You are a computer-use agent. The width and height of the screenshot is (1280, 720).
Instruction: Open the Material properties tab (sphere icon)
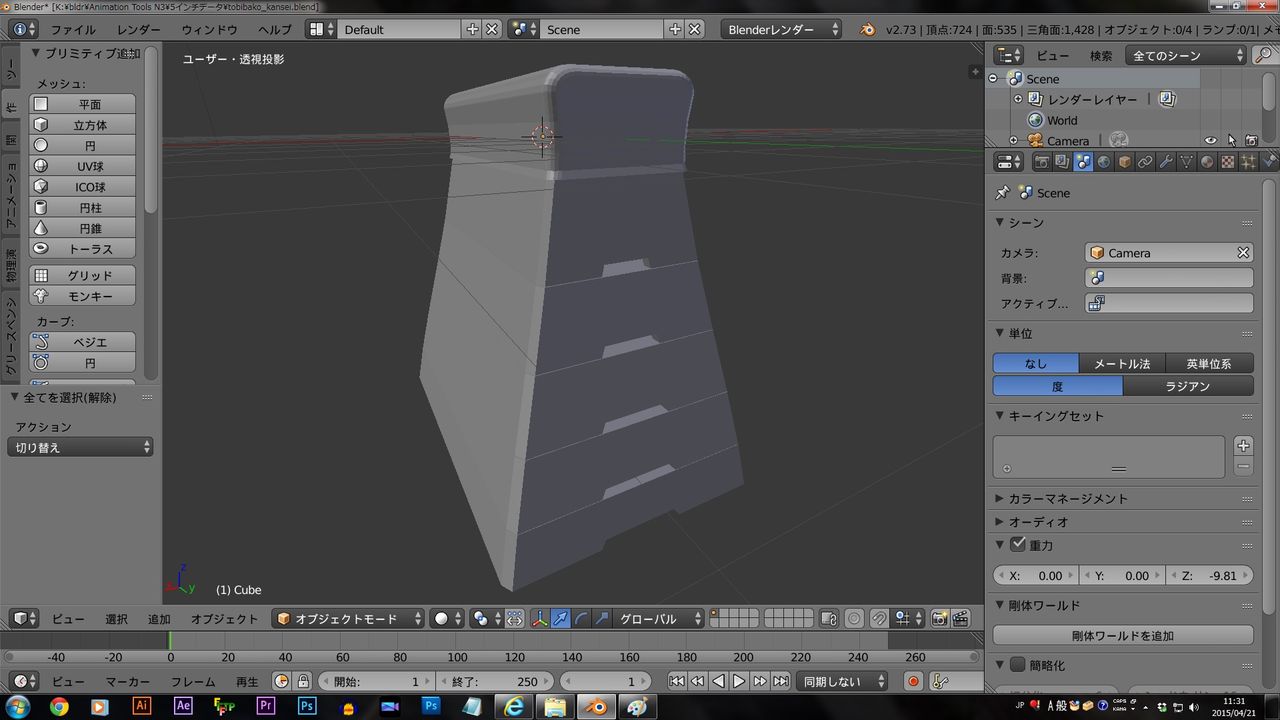(1207, 162)
